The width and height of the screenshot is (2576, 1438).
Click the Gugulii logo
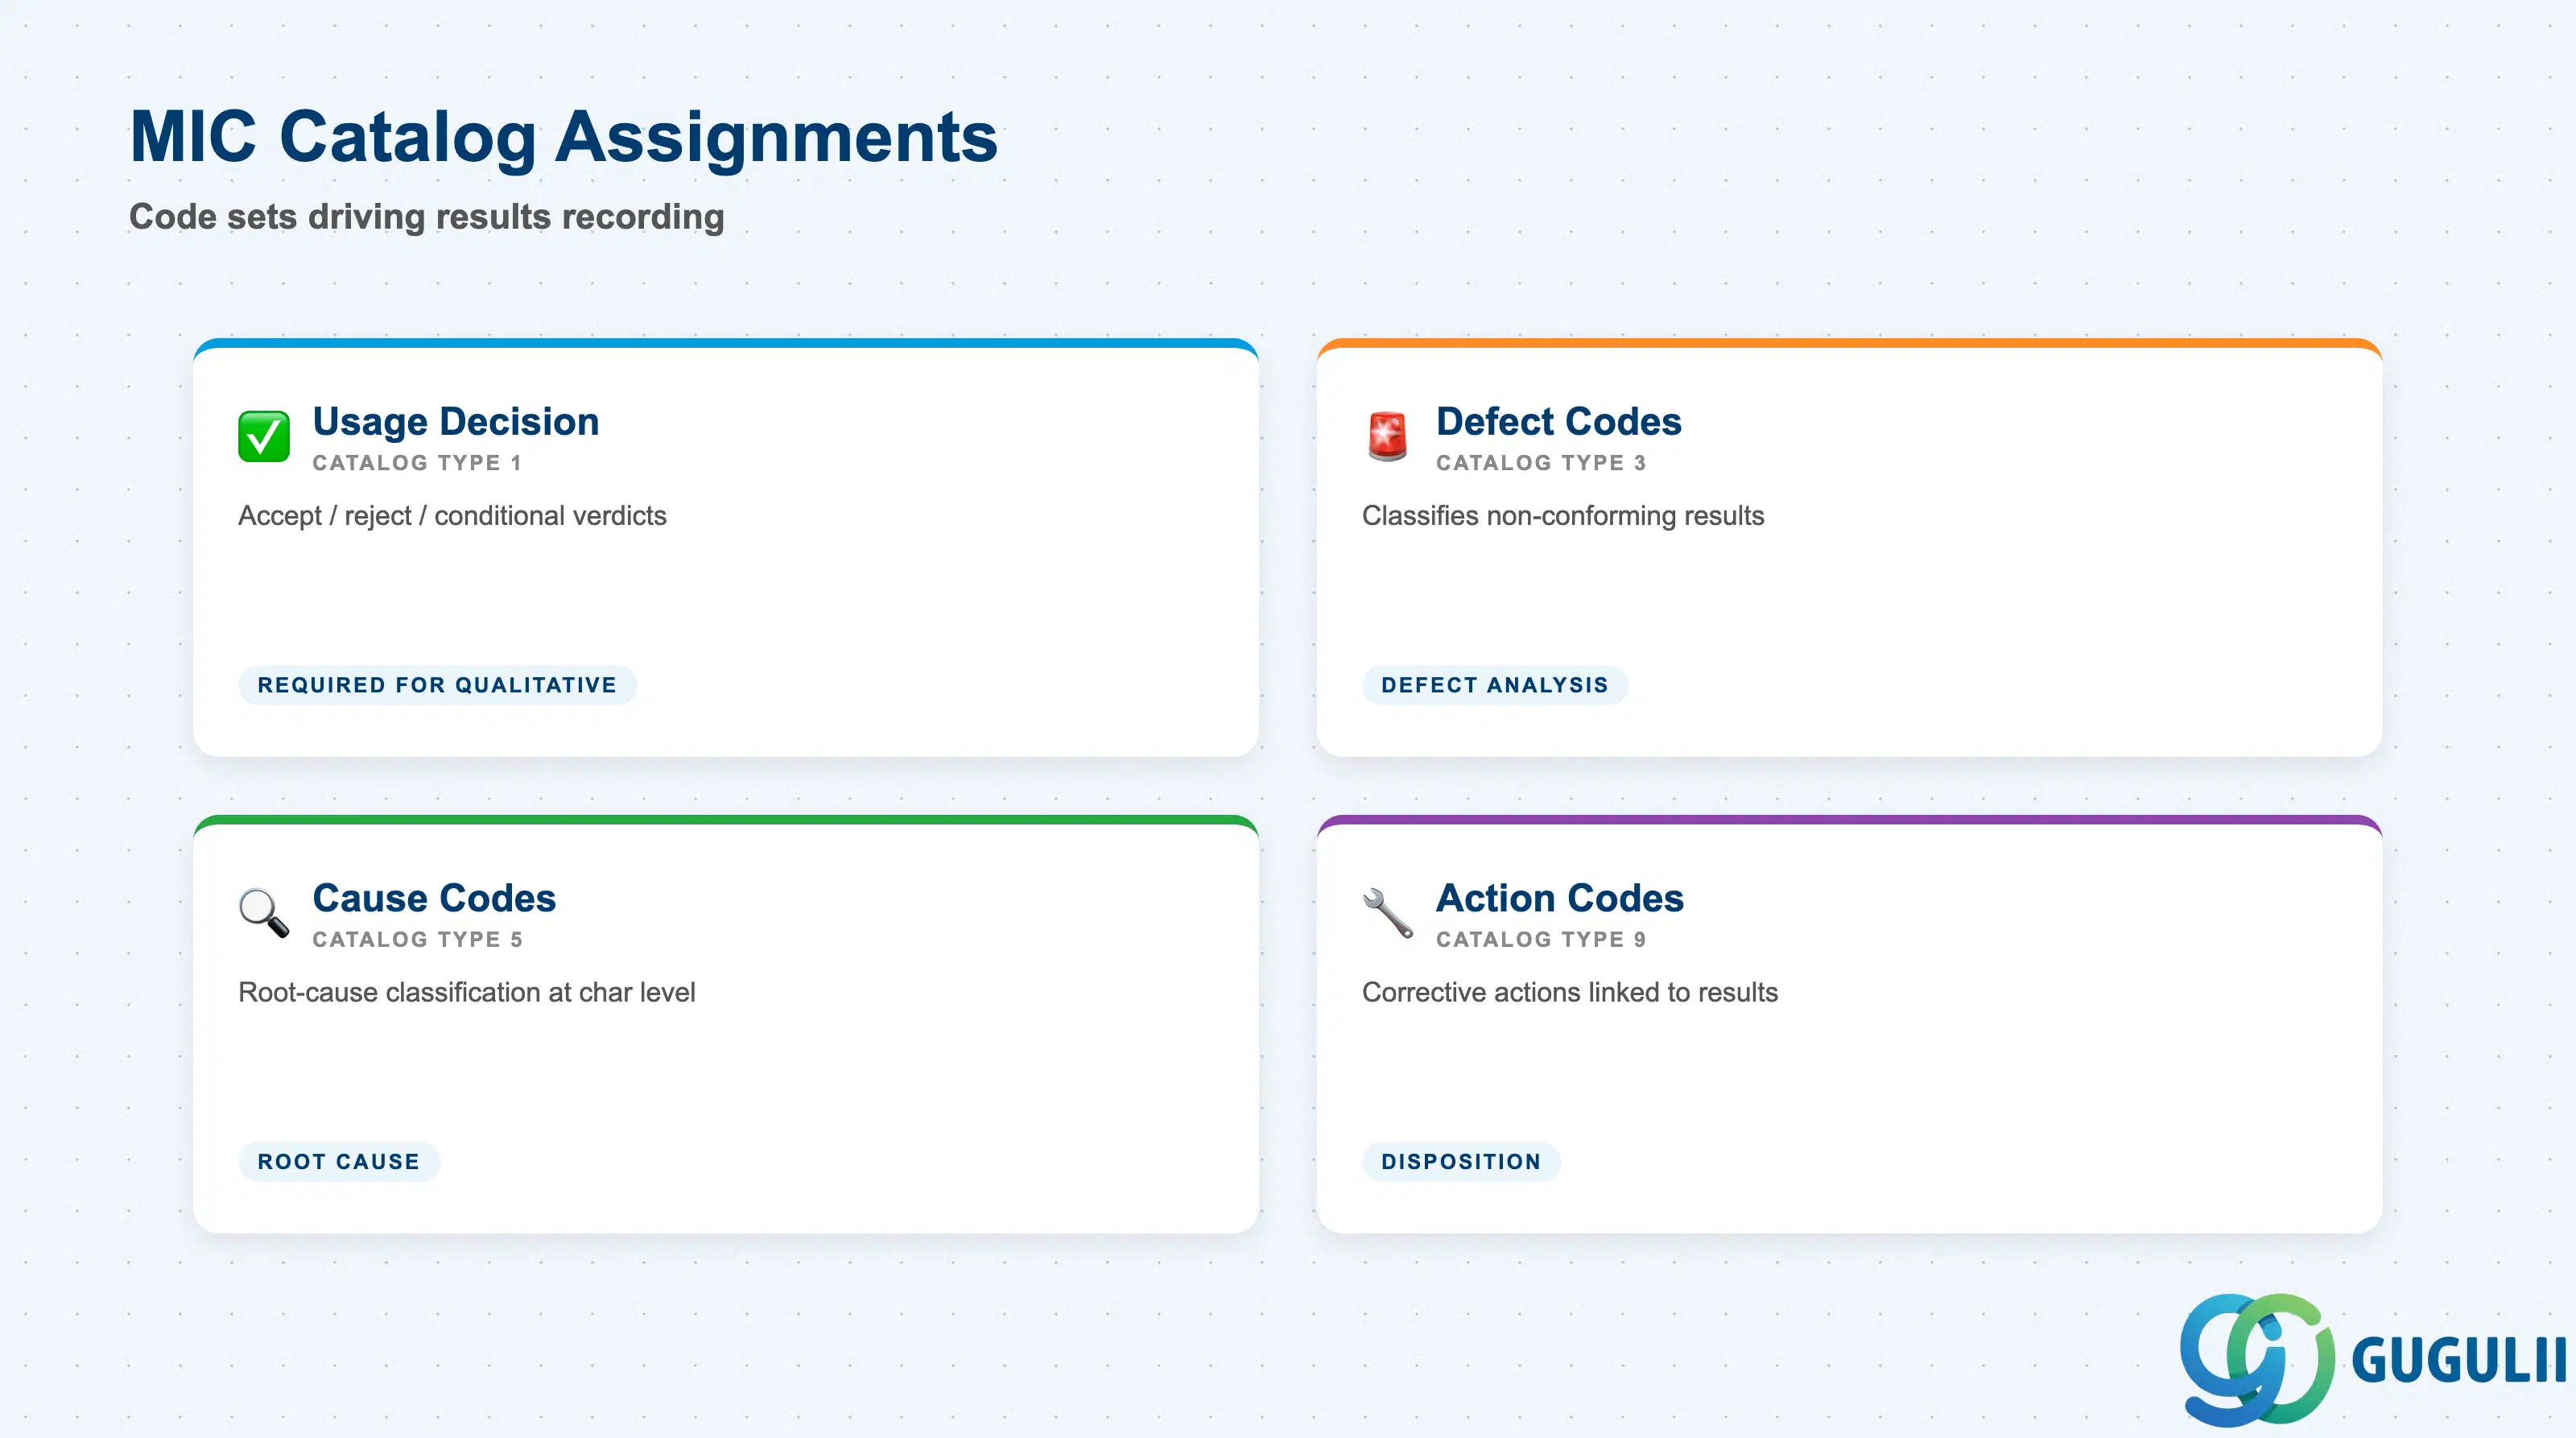click(x=2373, y=1359)
